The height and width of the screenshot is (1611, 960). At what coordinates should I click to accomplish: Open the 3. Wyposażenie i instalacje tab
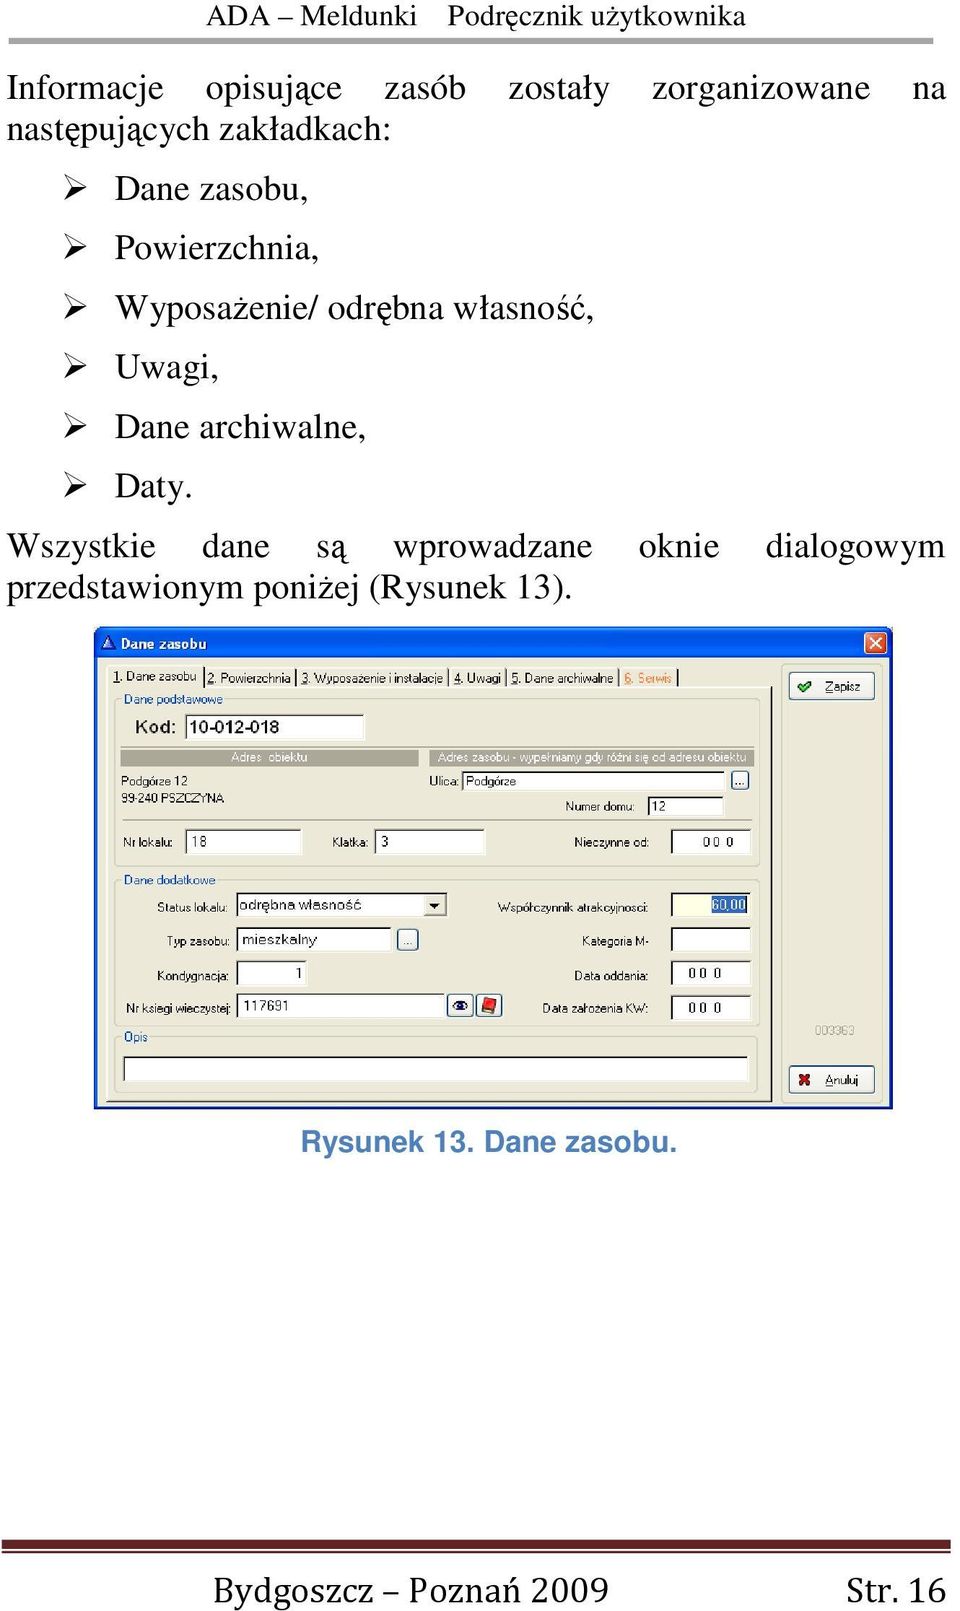pos(372,678)
